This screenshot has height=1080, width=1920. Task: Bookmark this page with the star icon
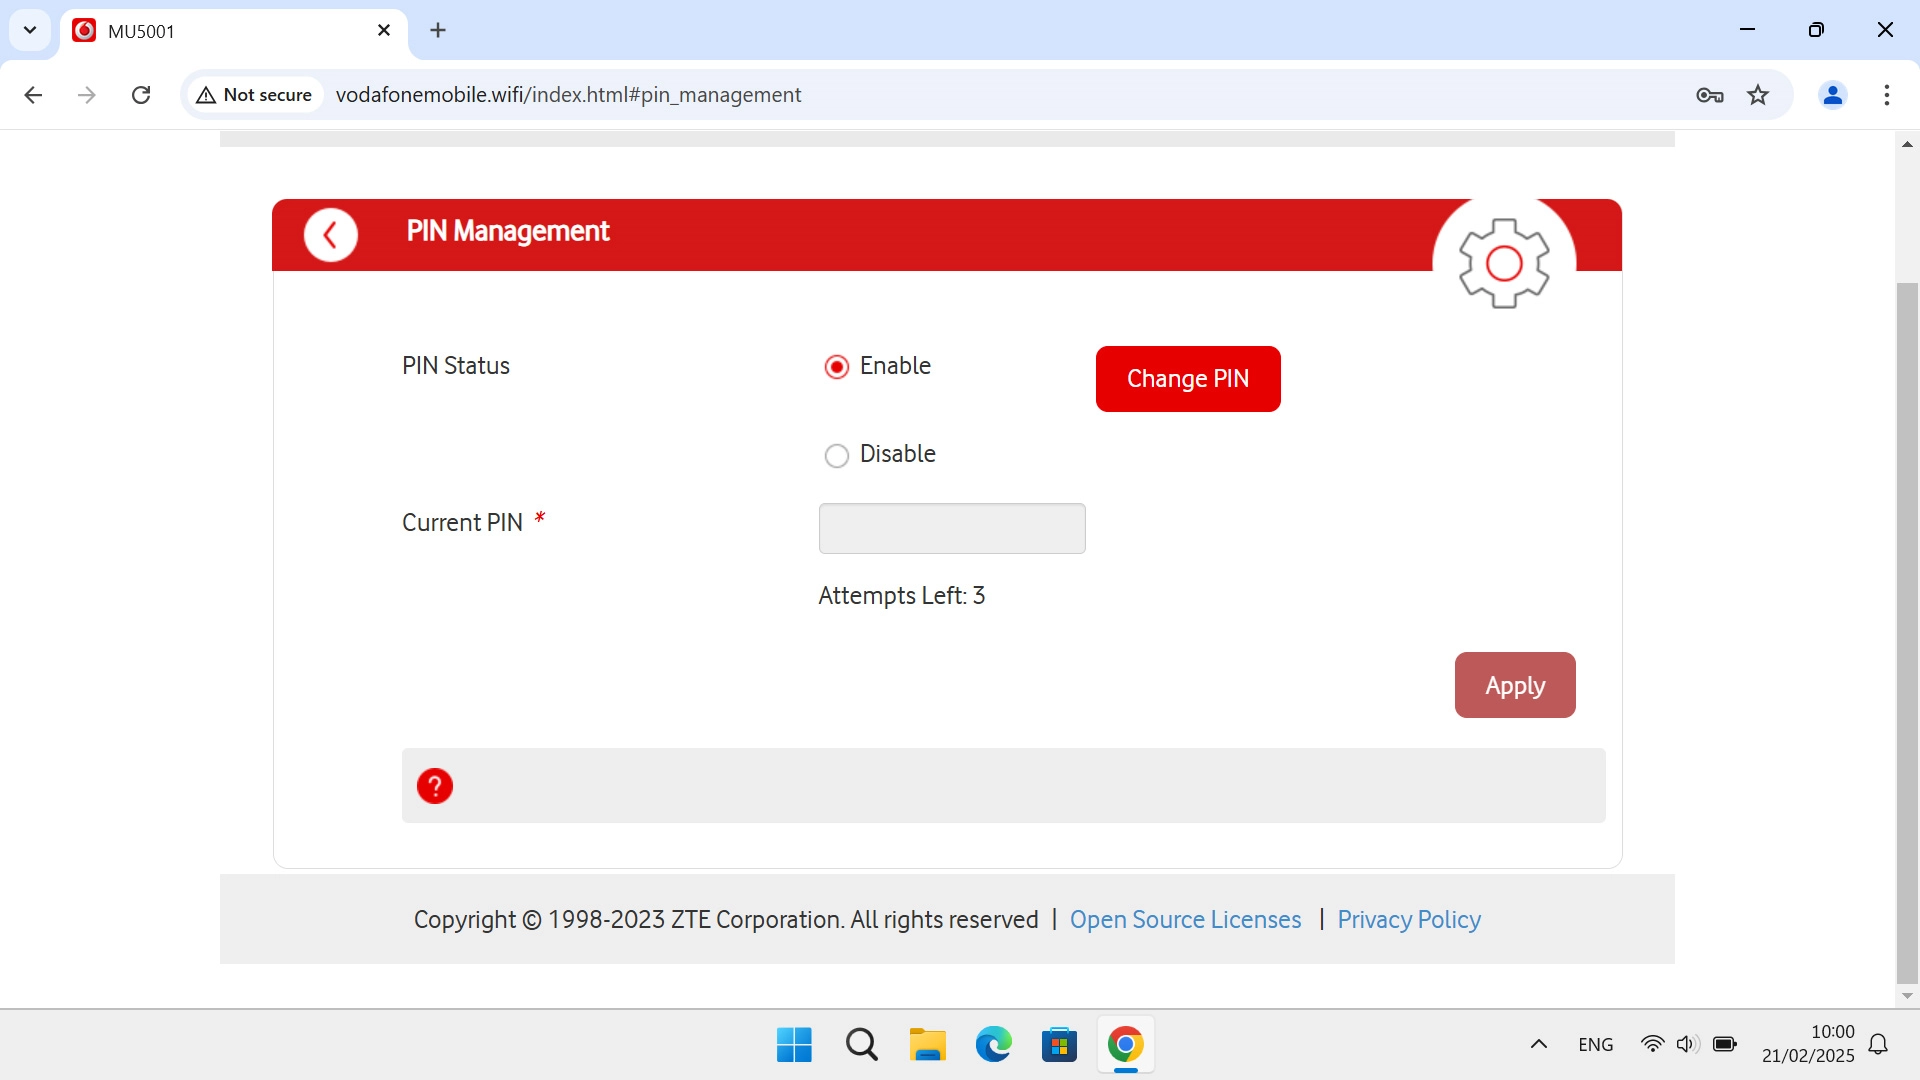pos(1758,95)
